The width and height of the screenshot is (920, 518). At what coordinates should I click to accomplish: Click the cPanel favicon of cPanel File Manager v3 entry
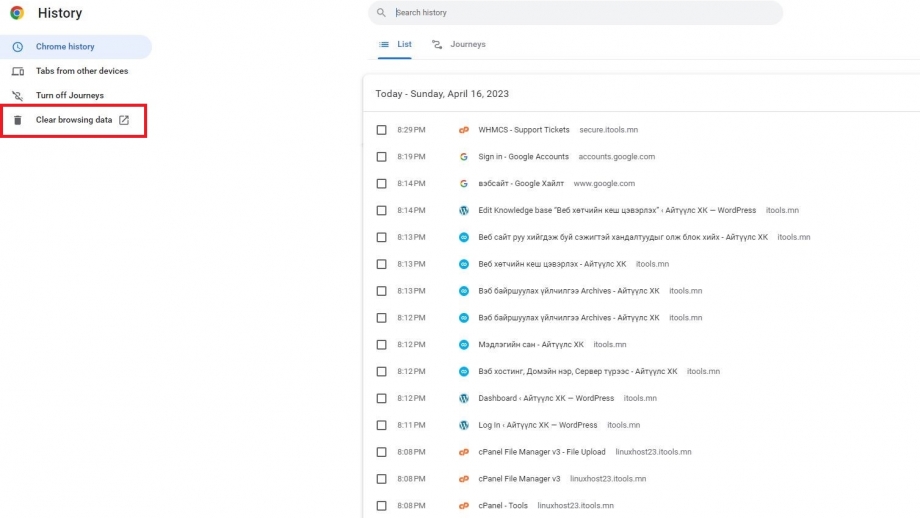pos(464,479)
